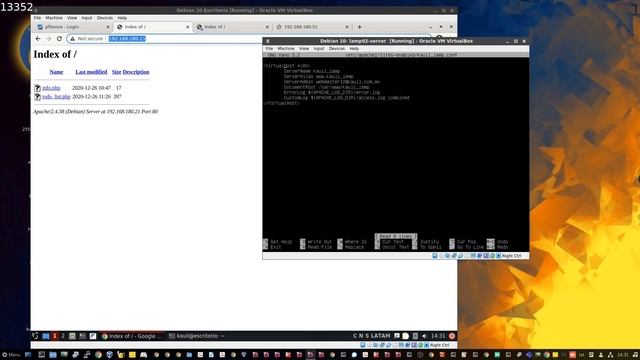This screenshot has height=360, width=640.
Task: Reload the Index of / page
Action: point(59,38)
